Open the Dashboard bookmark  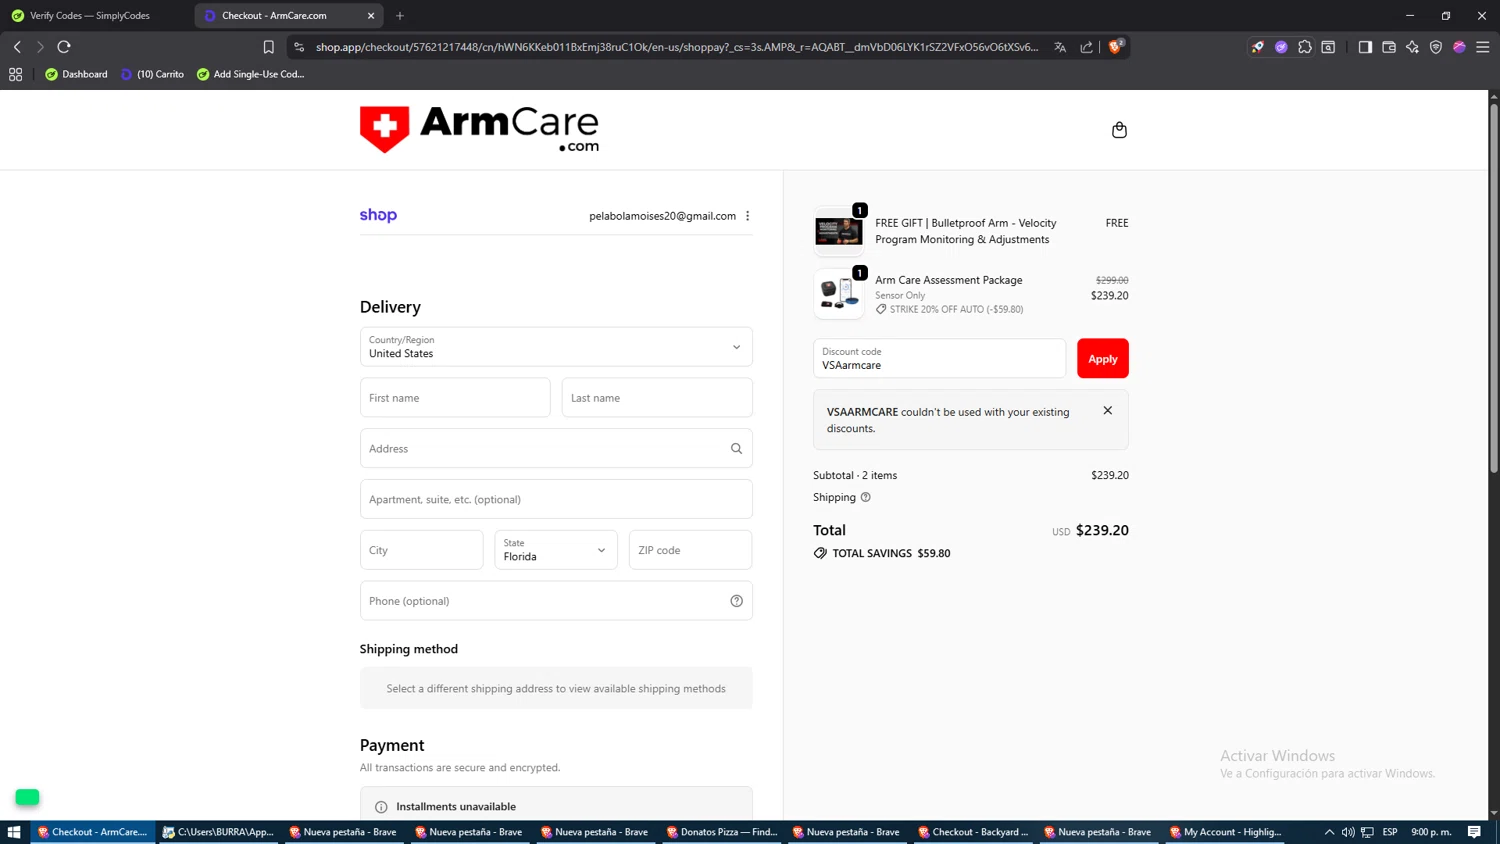76,74
